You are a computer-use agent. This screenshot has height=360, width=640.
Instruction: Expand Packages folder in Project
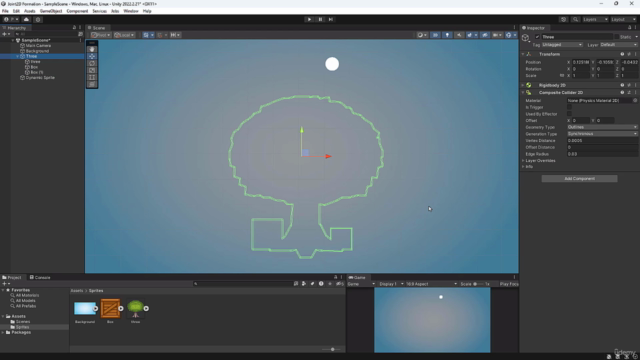tap(3, 332)
